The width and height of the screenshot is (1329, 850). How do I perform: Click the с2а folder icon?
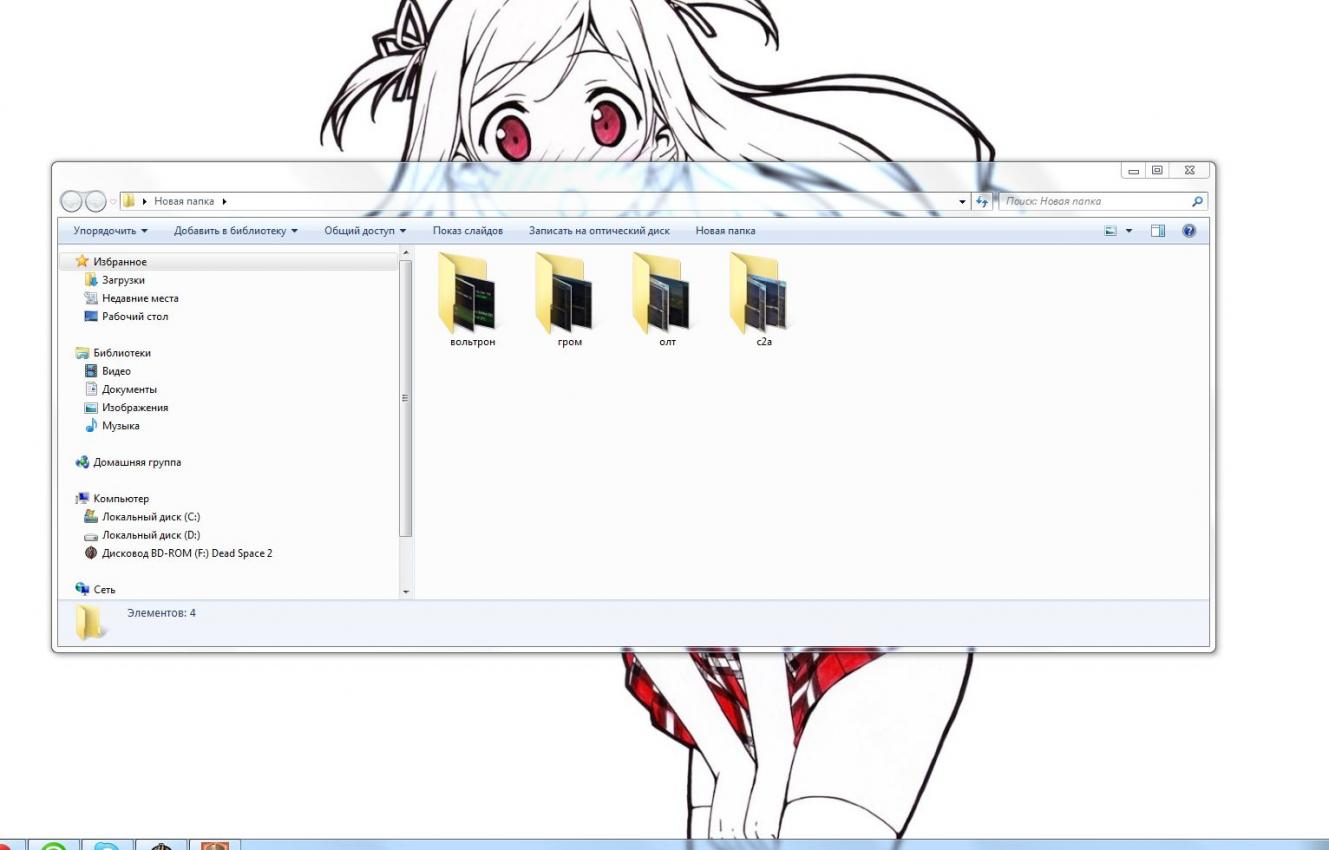[x=763, y=293]
